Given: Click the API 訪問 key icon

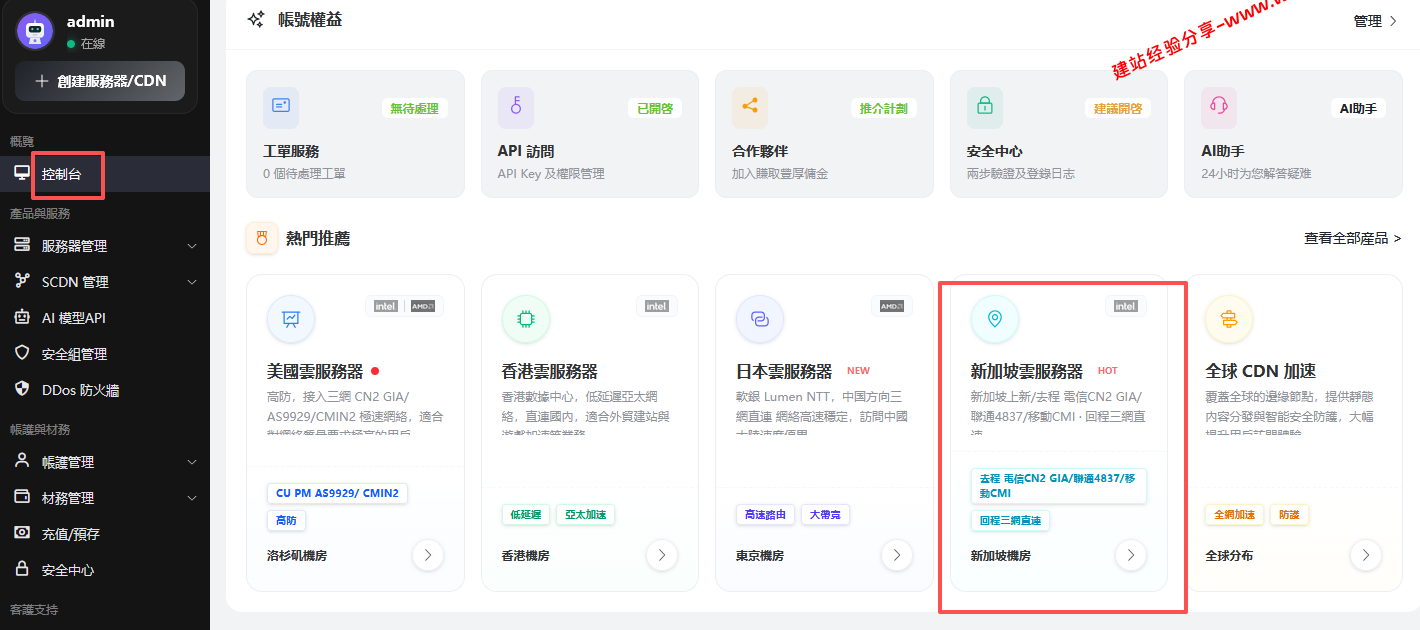Looking at the screenshot, I should tap(516, 106).
